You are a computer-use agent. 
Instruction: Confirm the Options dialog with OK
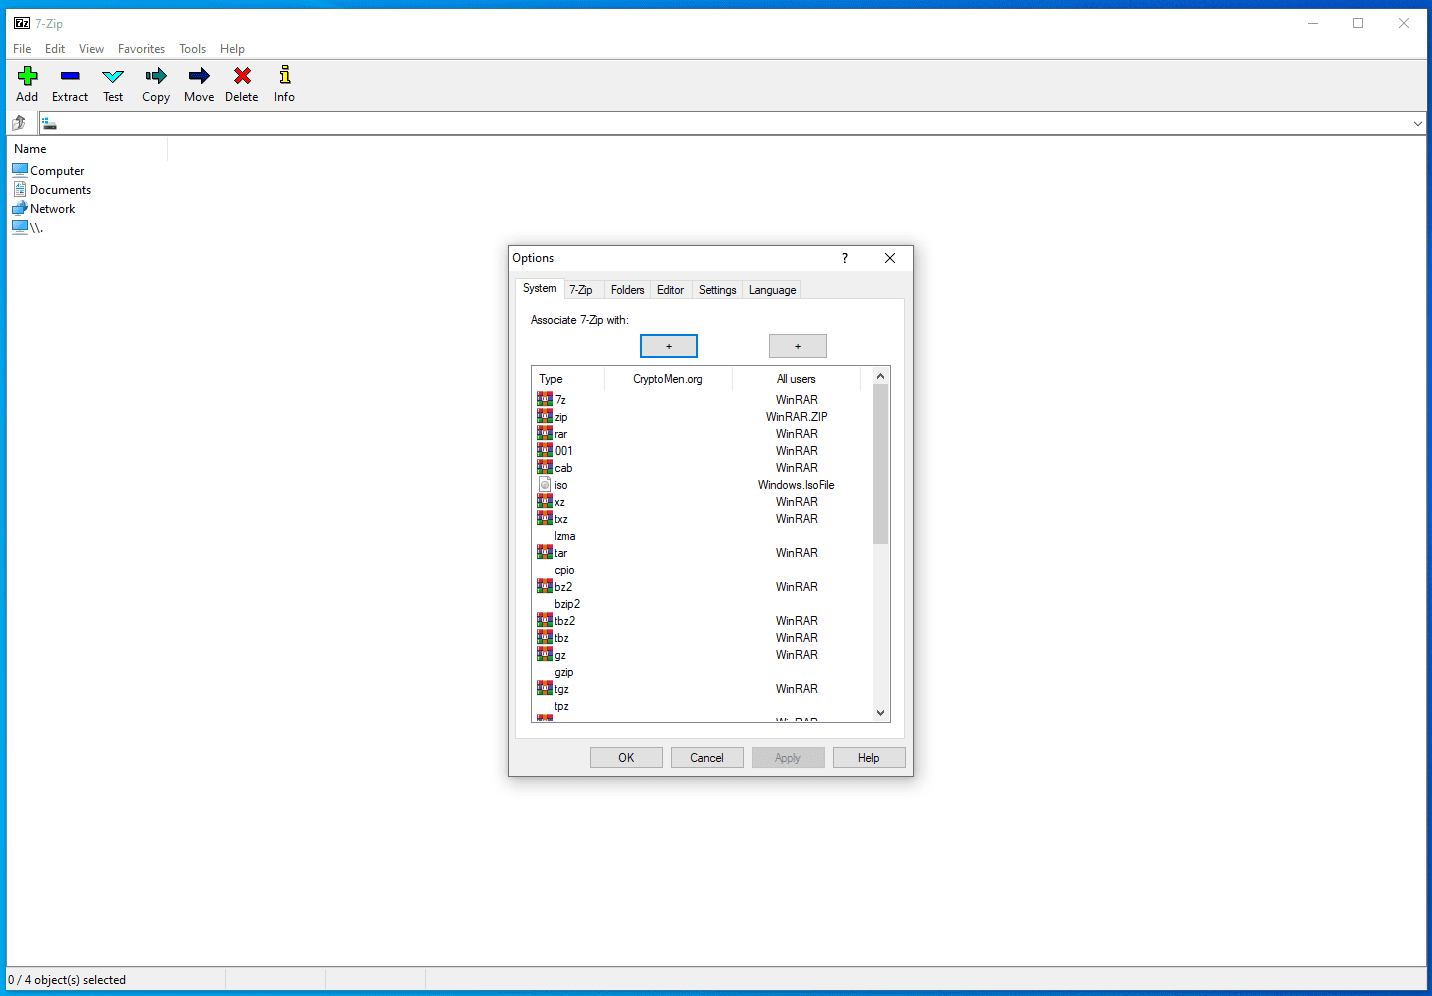626,758
